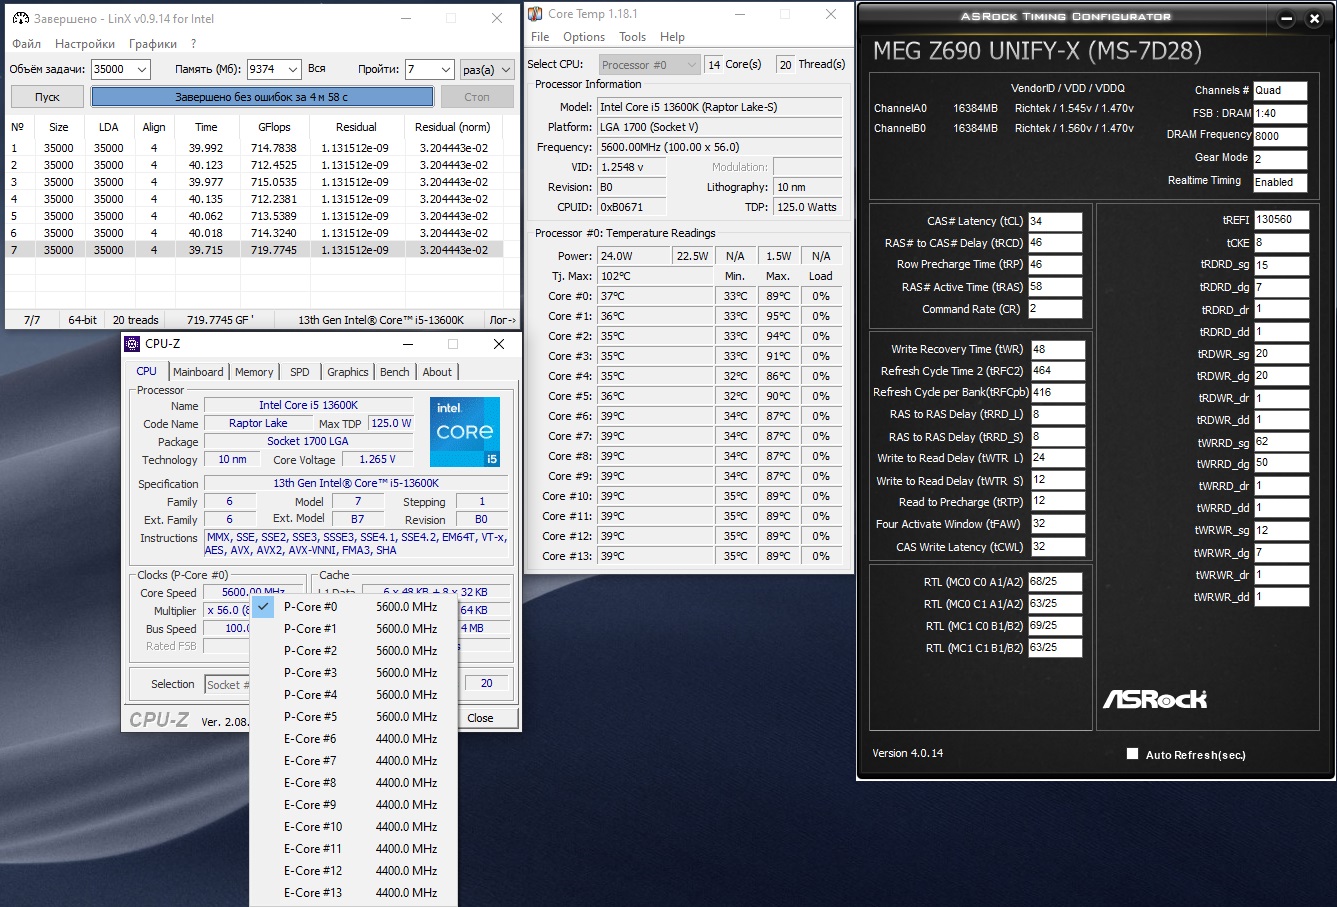Open the Настройки menu in LinX
This screenshot has width=1337, height=907.
pos(85,44)
